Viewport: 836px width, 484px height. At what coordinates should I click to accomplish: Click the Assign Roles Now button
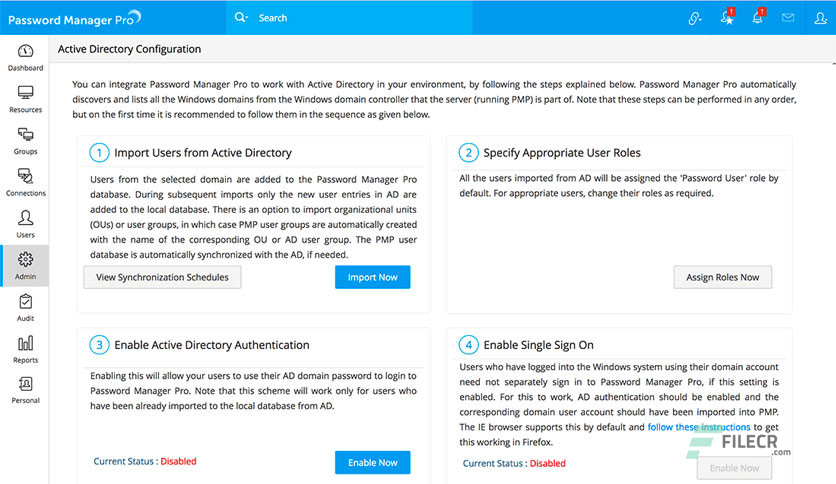tap(722, 277)
